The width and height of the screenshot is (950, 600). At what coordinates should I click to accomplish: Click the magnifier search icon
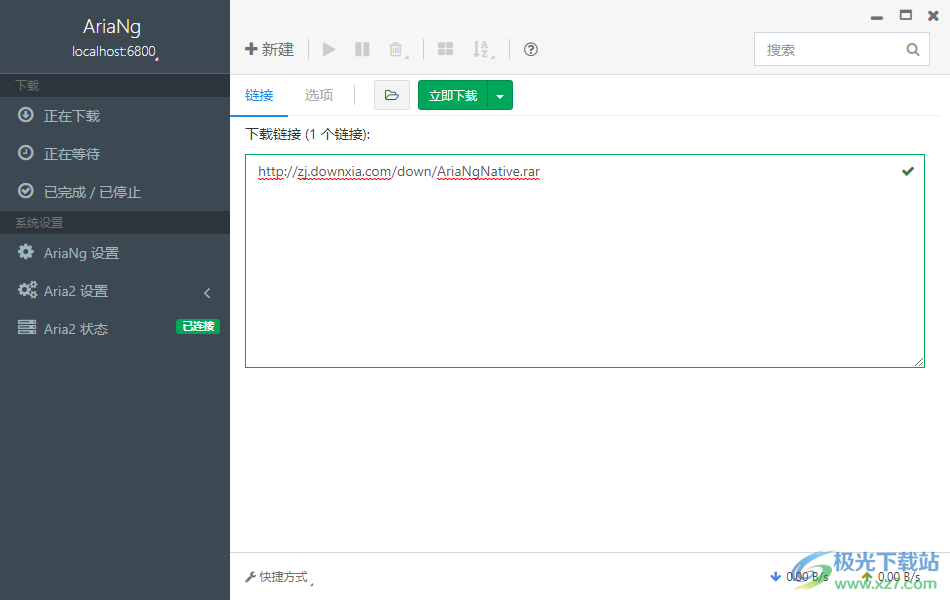point(913,50)
